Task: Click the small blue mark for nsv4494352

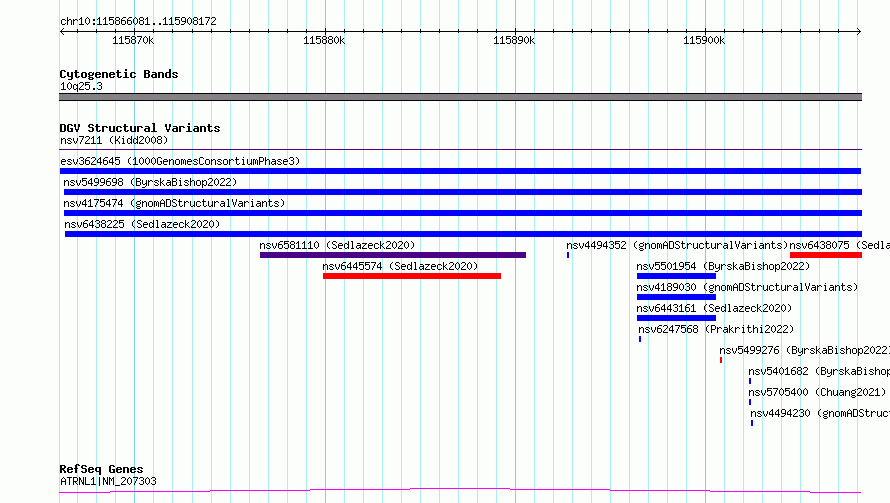Action: pos(568,255)
